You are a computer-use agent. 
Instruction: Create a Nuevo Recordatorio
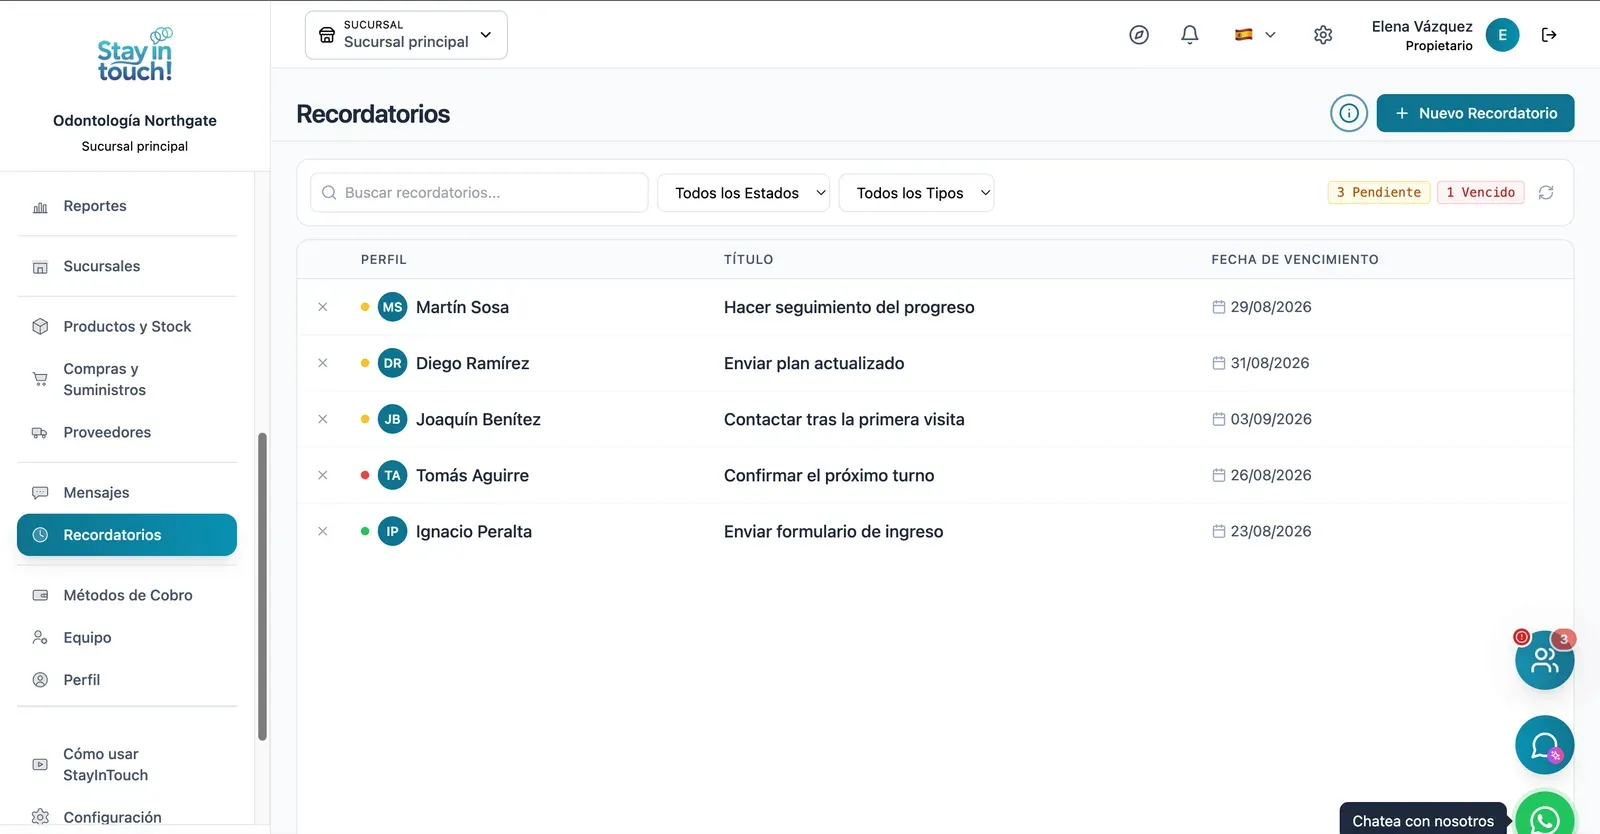(x=1475, y=113)
